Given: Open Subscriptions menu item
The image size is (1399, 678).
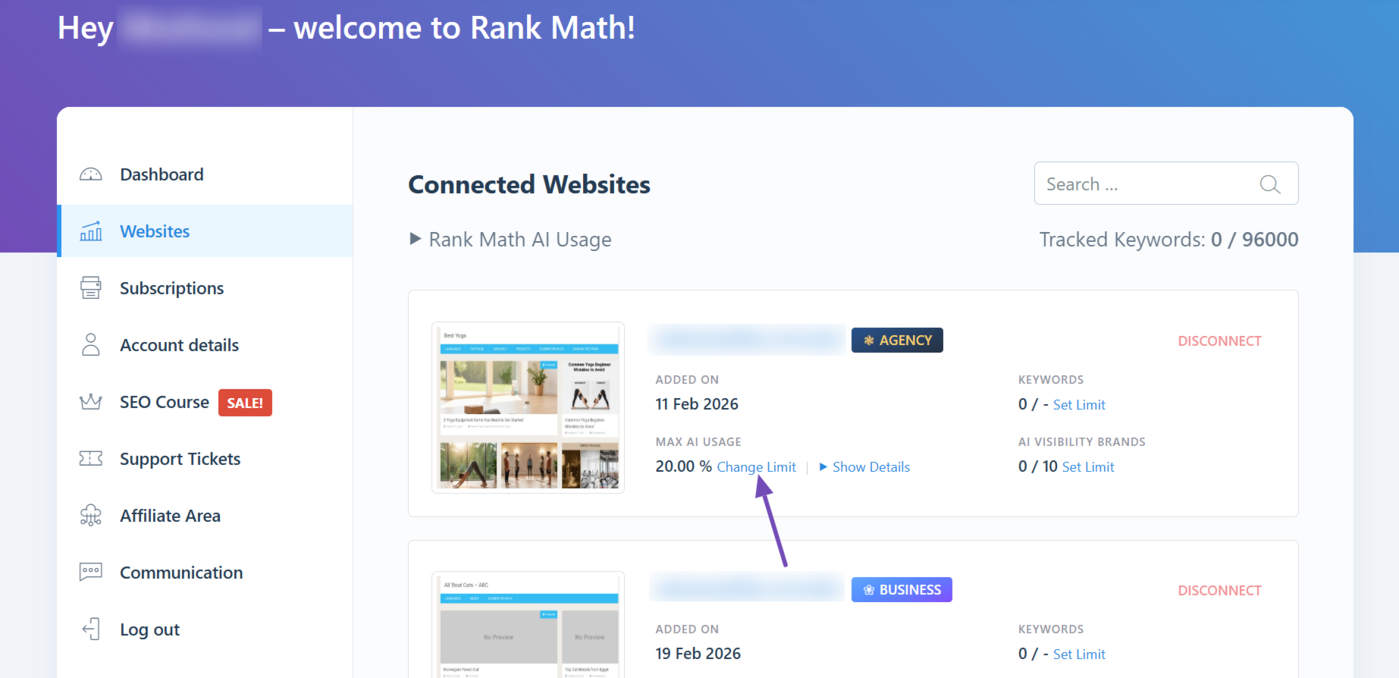Looking at the screenshot, I should coord(205,288).
